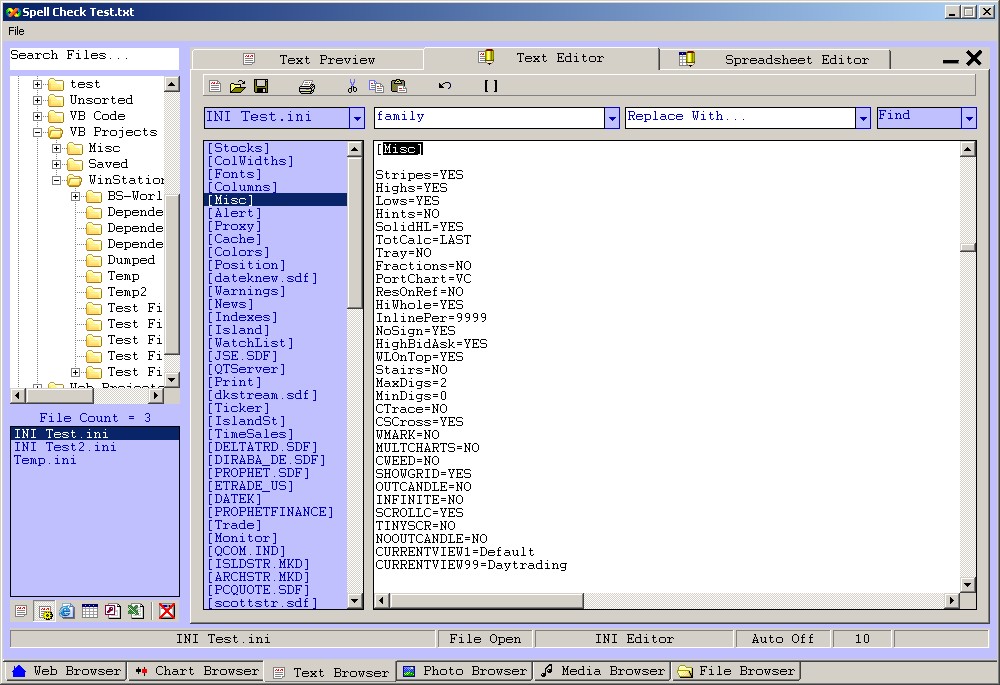Open the File Browser bottom tab
This screenshot has height=685, width=1000.
[737, 671]
